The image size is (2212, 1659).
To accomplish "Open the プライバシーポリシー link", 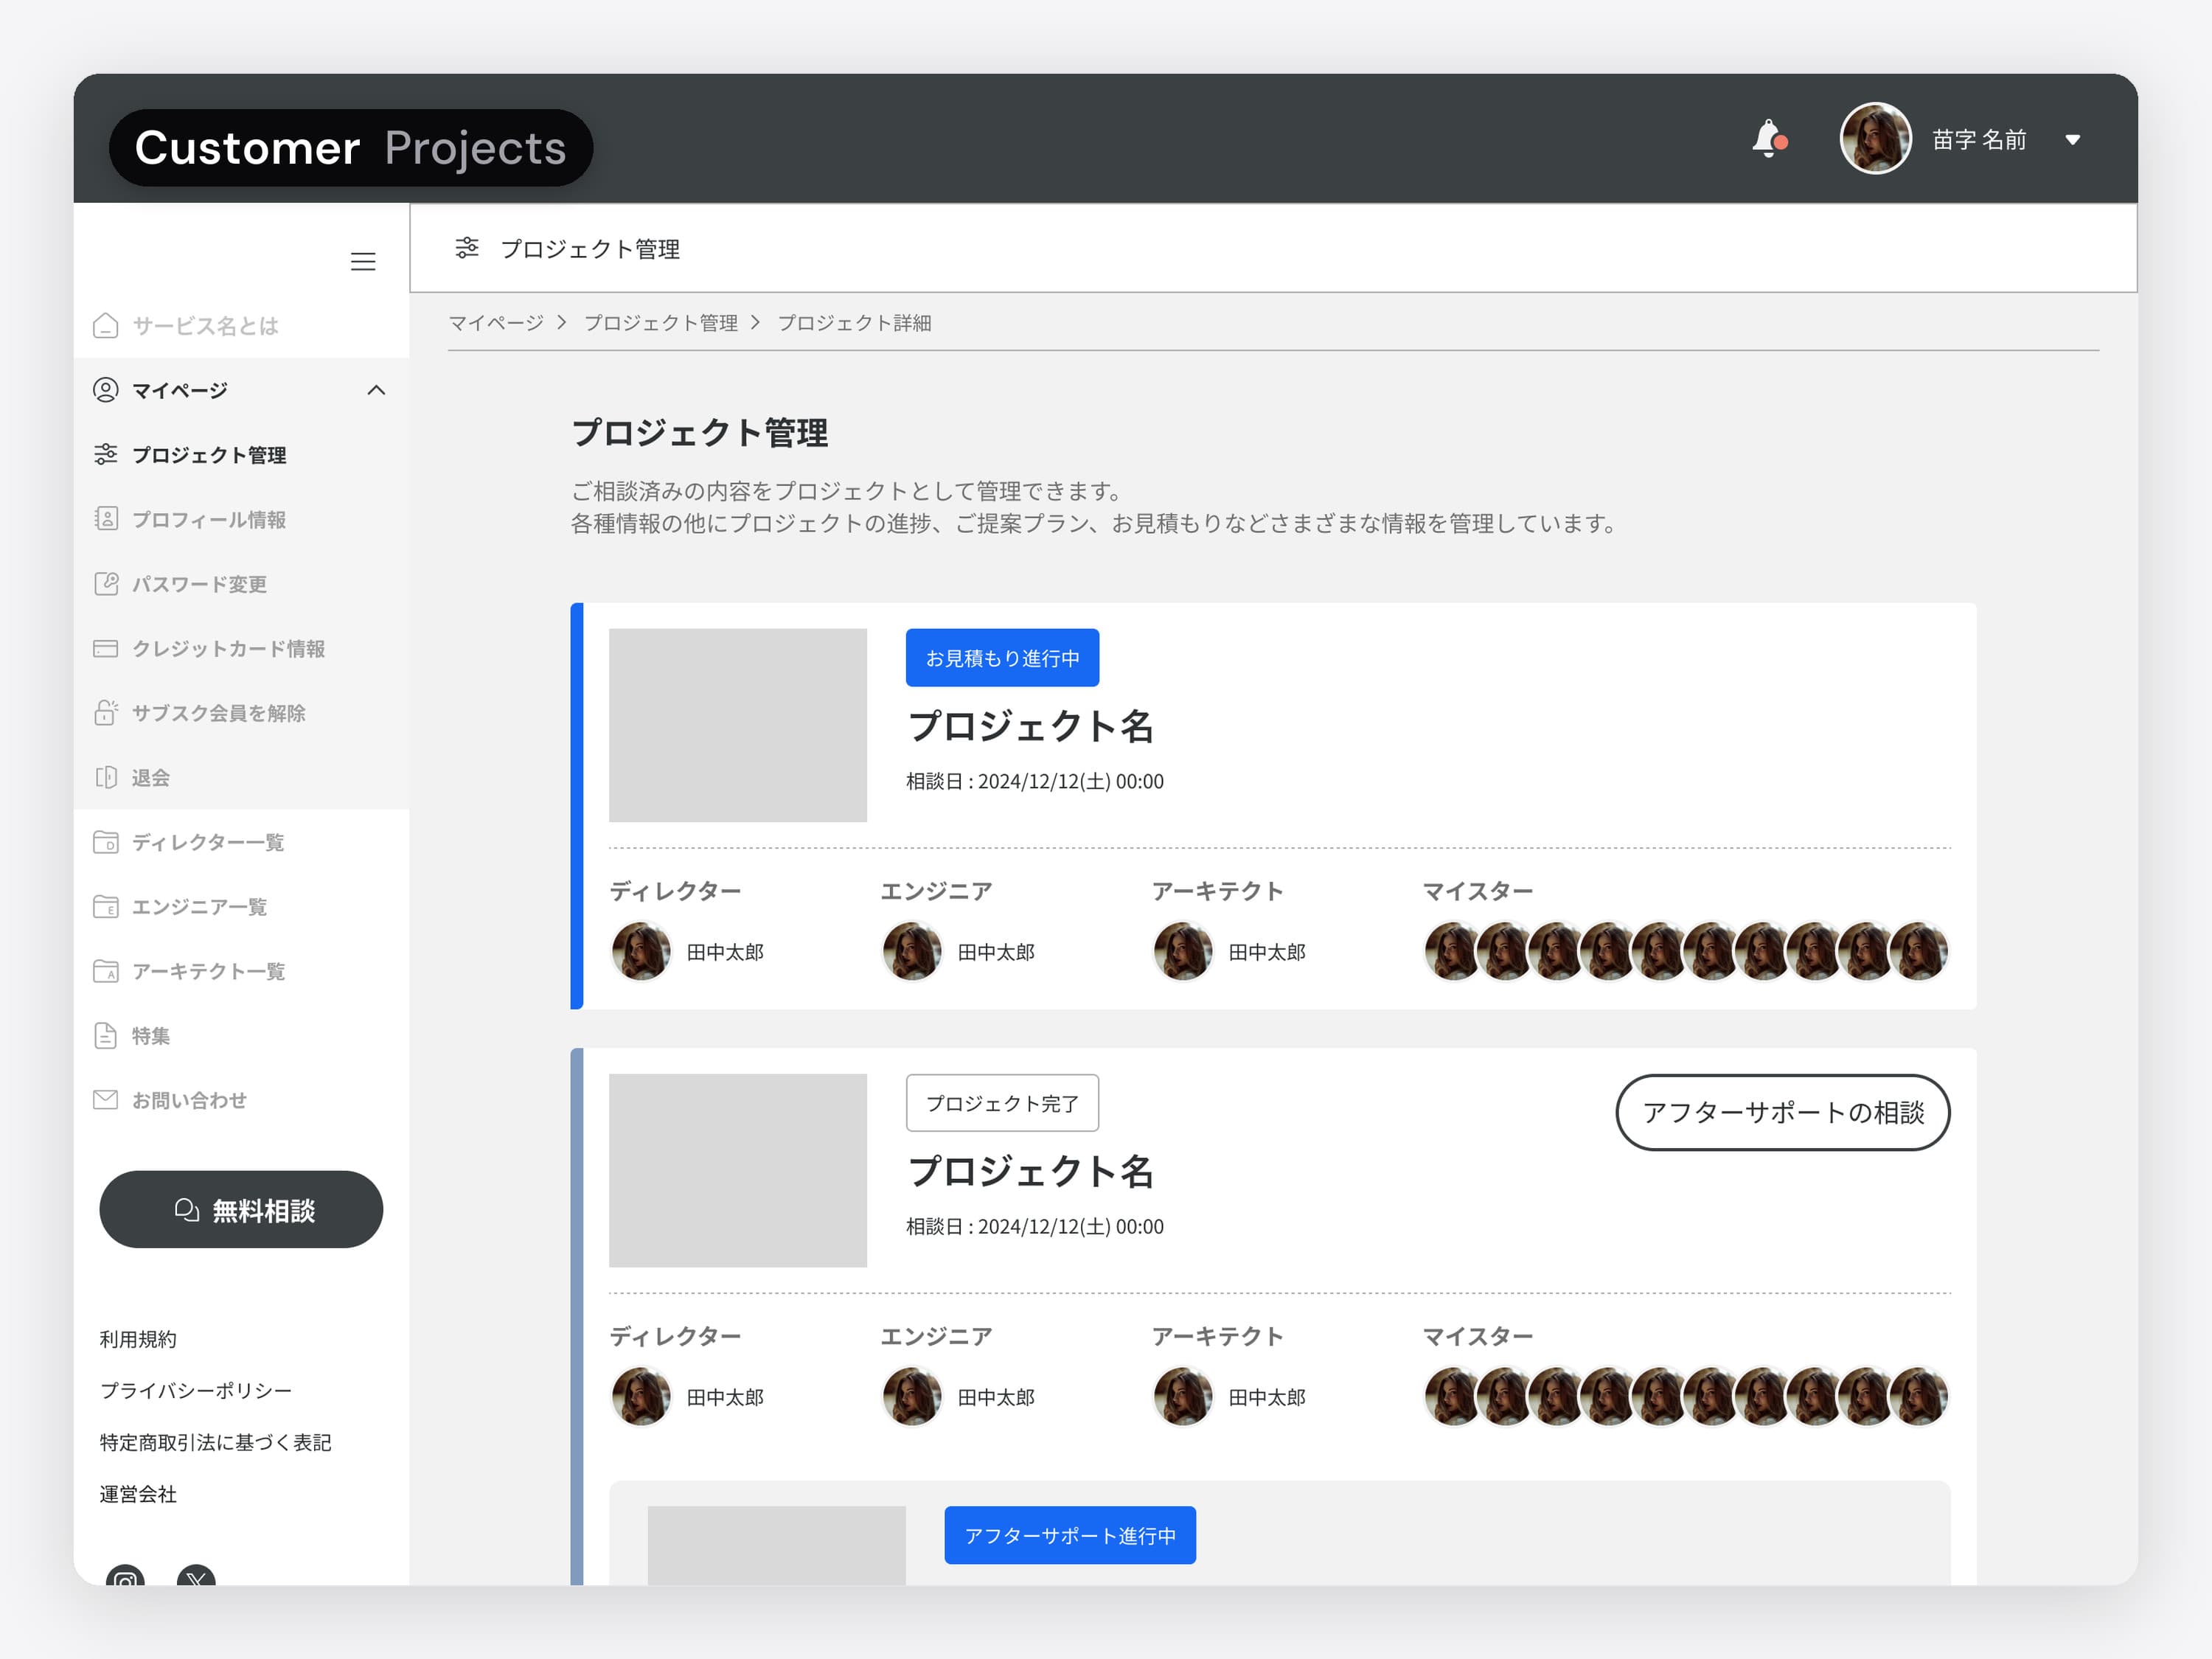I will [196, 1391].
